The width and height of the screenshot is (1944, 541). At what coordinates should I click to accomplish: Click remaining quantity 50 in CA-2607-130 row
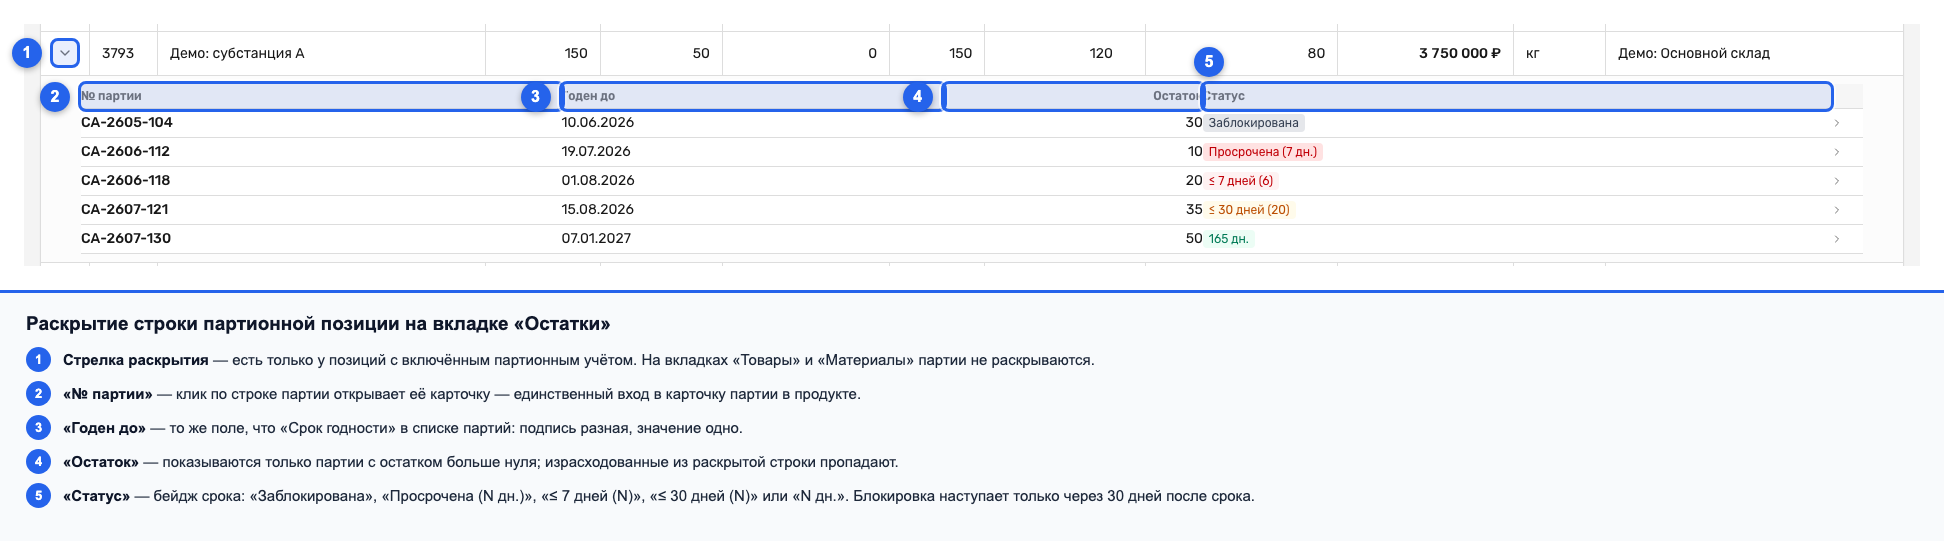tap(1194, 239)
